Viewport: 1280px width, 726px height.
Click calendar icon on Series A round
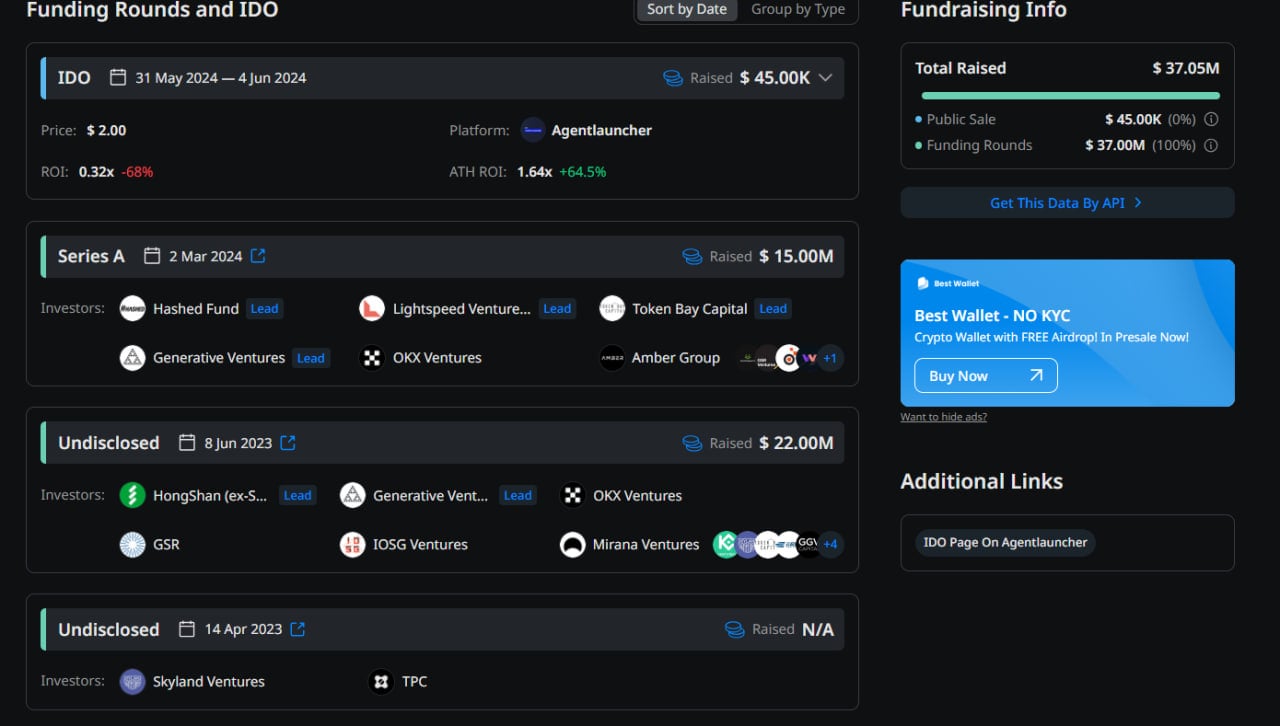152,256
